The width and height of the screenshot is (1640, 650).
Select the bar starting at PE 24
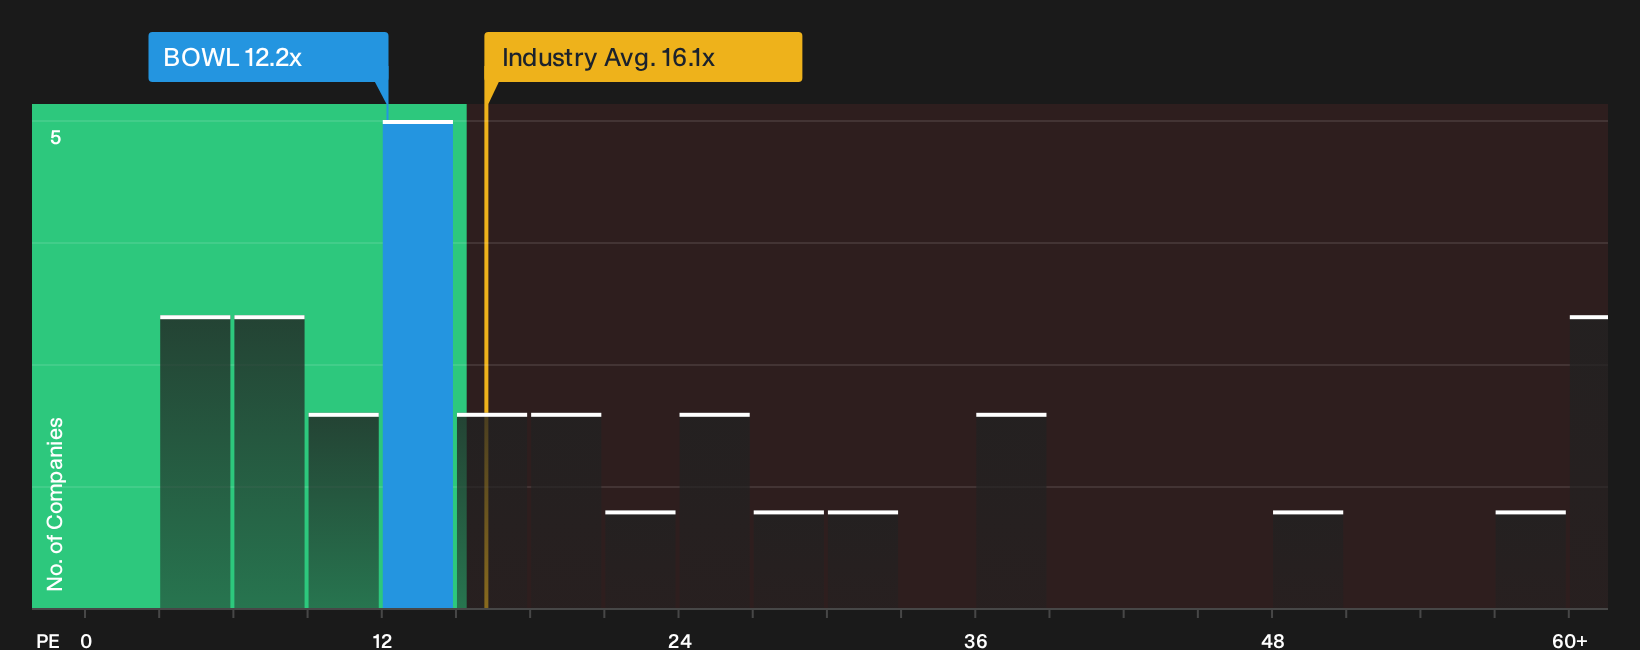tap(714, 511)
